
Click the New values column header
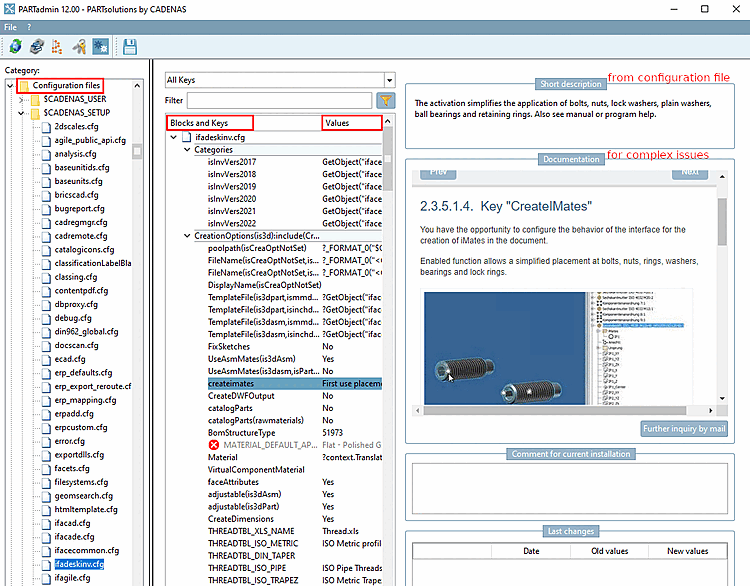[x=687, y=551]
